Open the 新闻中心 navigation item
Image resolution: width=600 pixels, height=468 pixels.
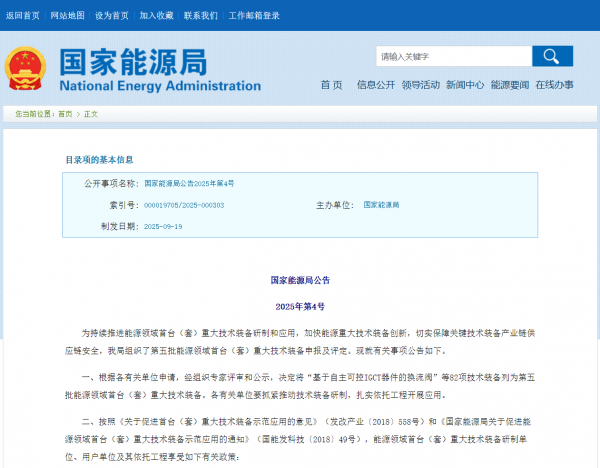(465, 85)
